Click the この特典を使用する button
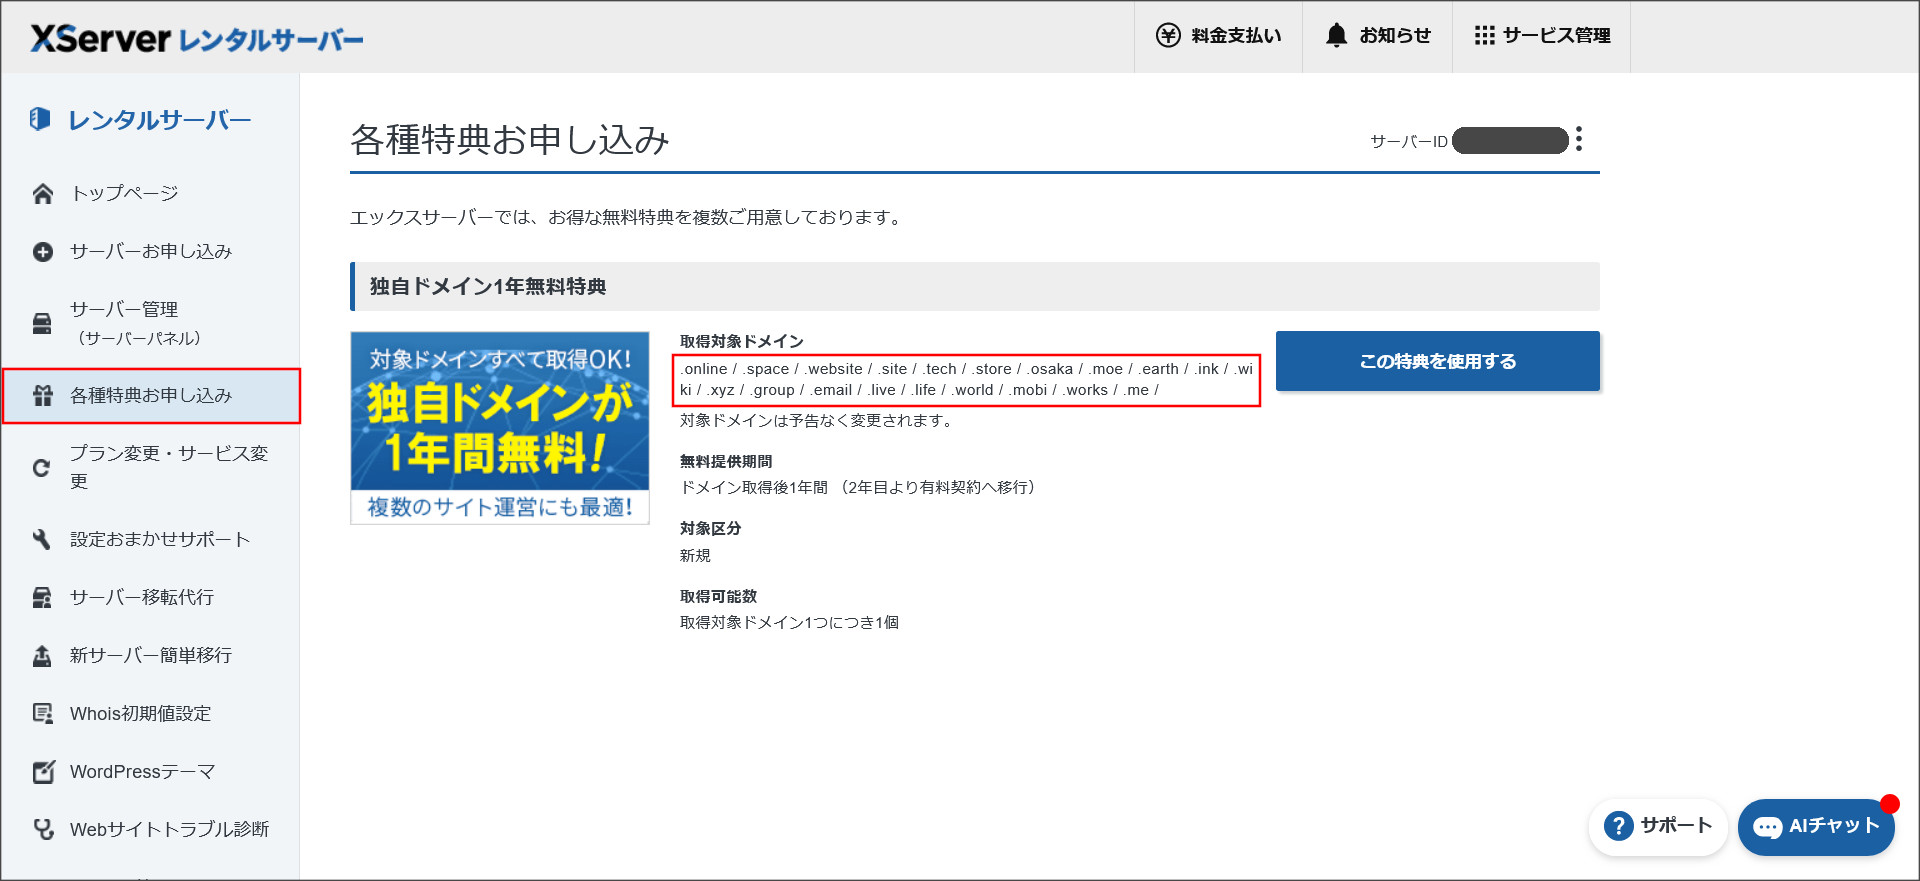1920x881 pixels. click(x=1437, y=361)
